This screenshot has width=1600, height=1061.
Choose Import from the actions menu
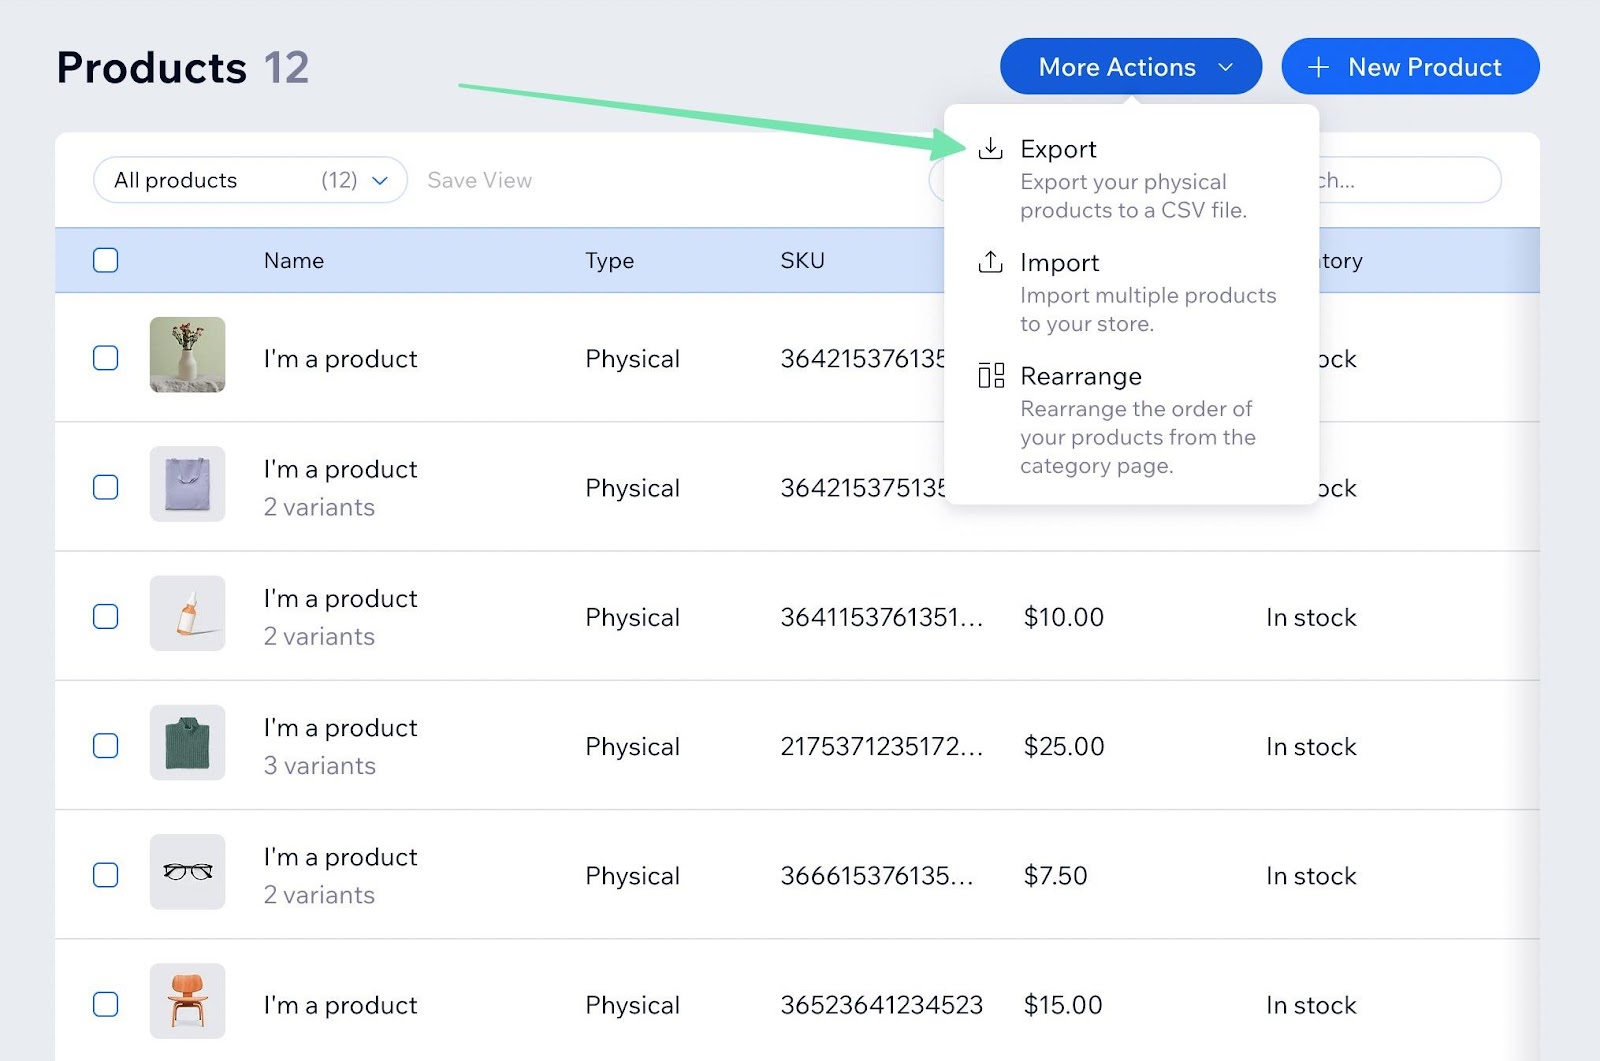click(x=1060, y=263)
